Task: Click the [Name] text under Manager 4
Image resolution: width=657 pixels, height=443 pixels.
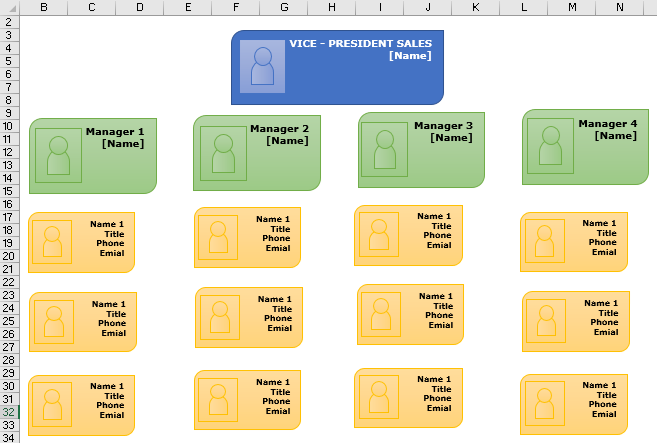Action: 616,136
